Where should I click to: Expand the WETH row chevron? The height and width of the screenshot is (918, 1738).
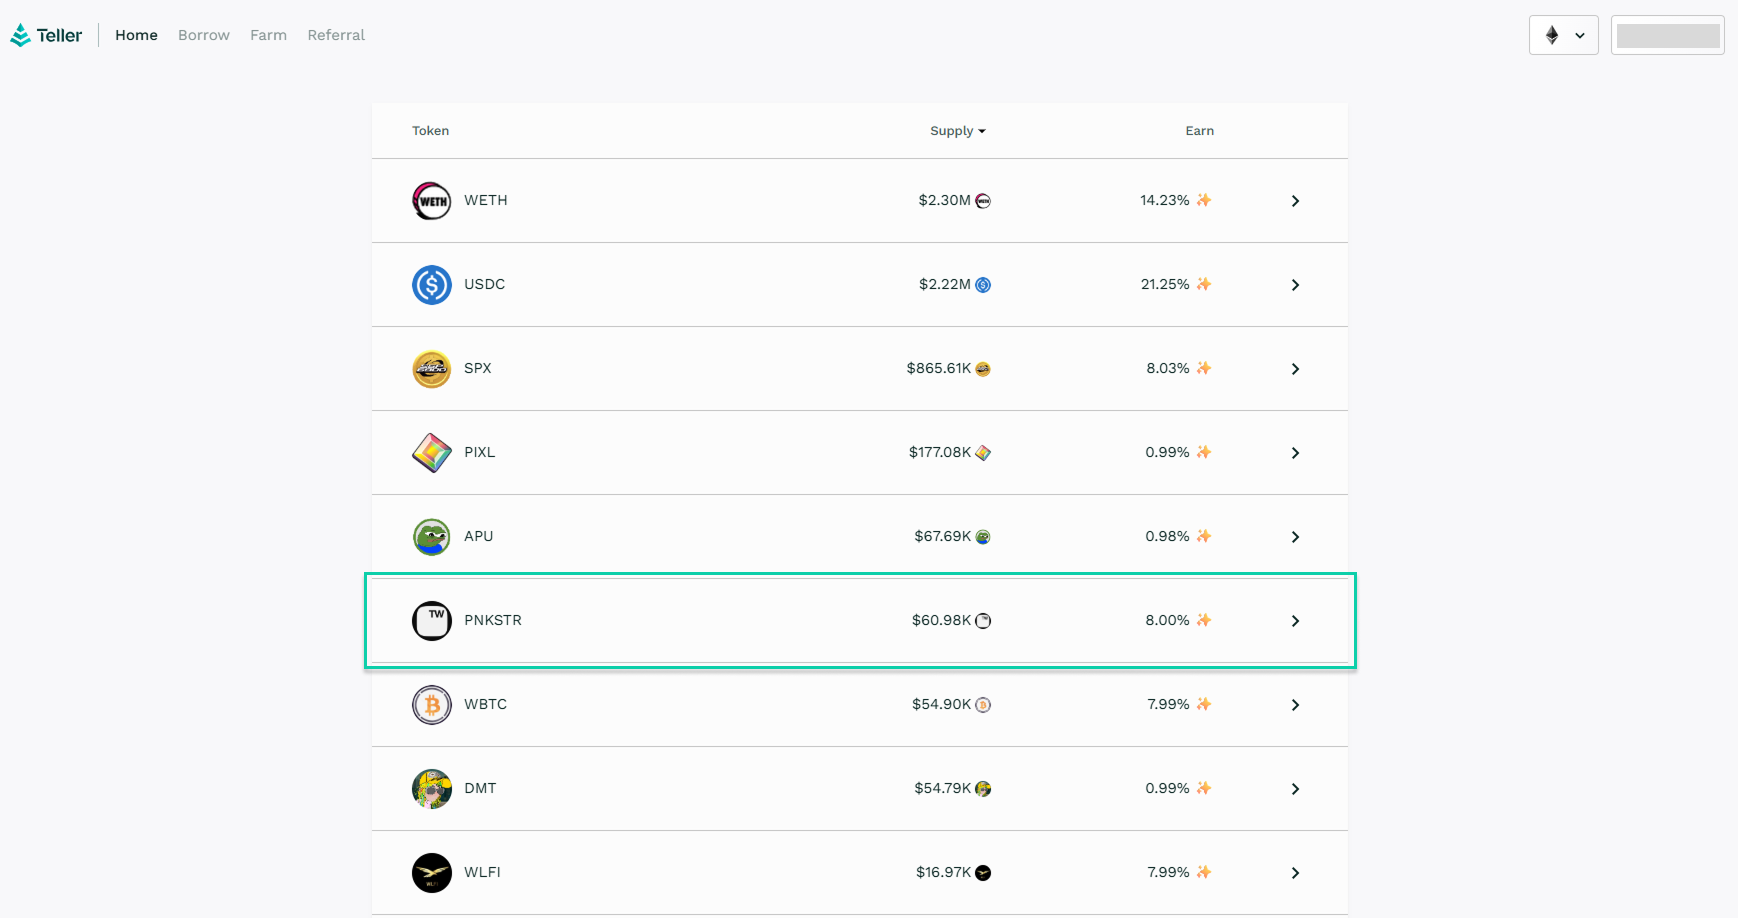(x=1295, y=201)
